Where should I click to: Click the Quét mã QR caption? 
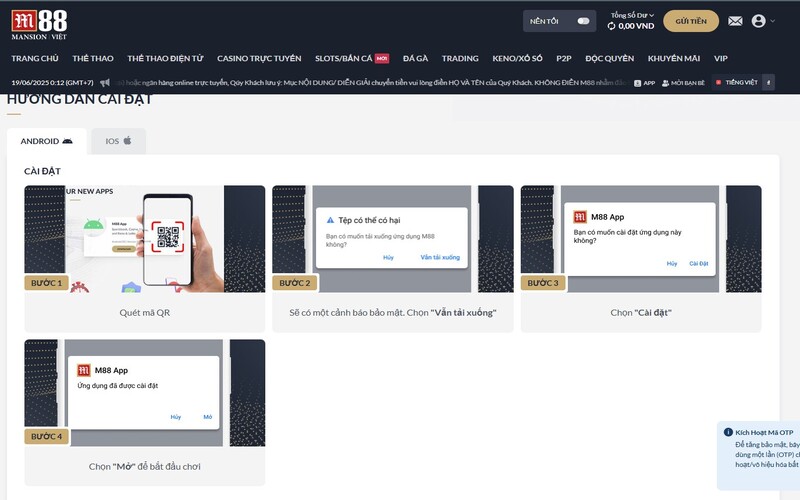[145, 312]
